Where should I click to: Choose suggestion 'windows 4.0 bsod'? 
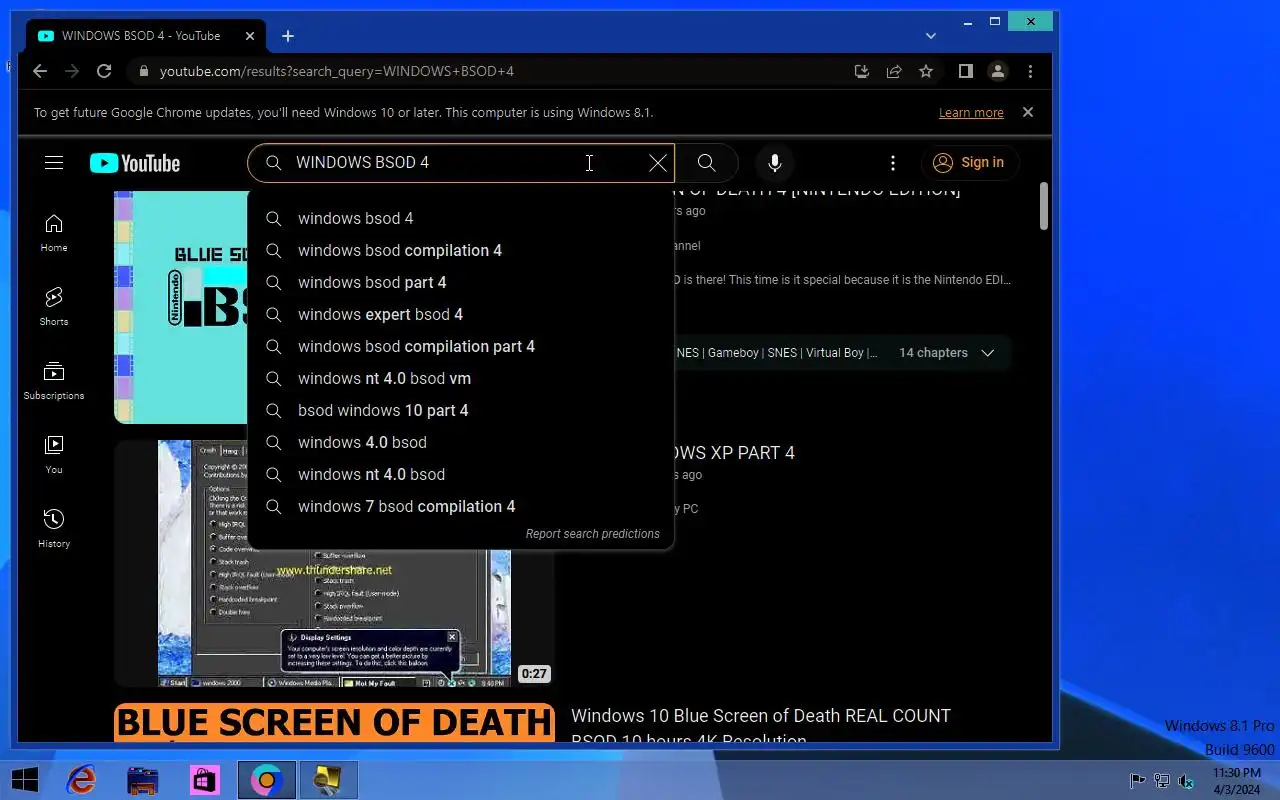tap(461, 442)
